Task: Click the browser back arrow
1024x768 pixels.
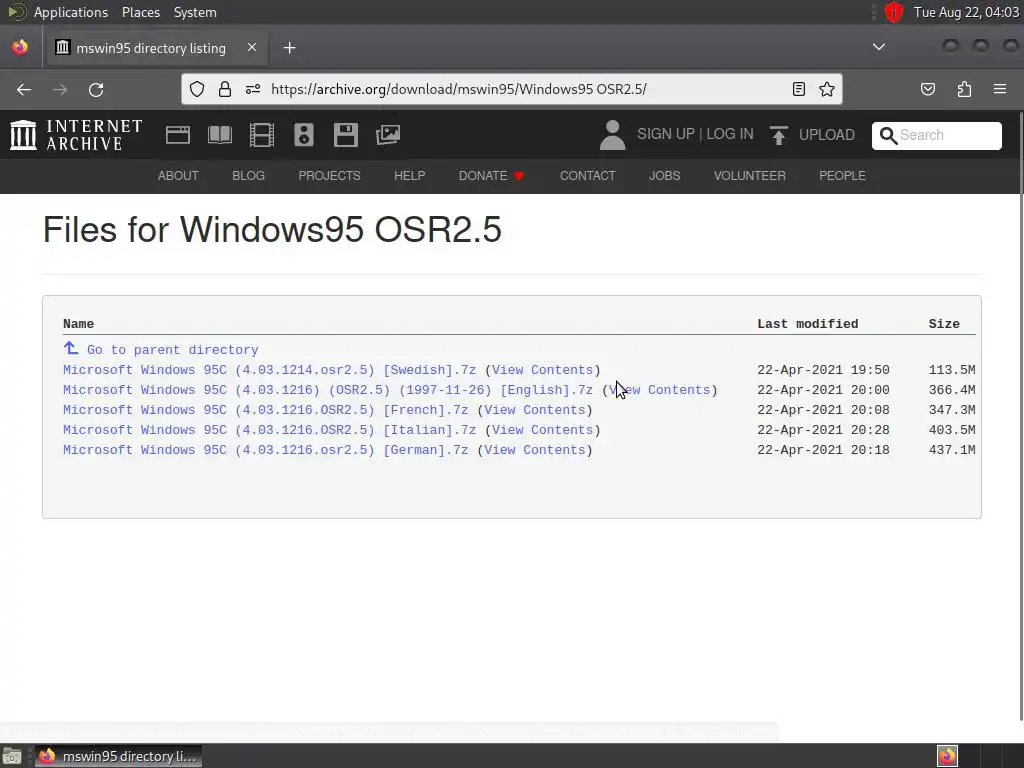Action: (x=24, y=89)
